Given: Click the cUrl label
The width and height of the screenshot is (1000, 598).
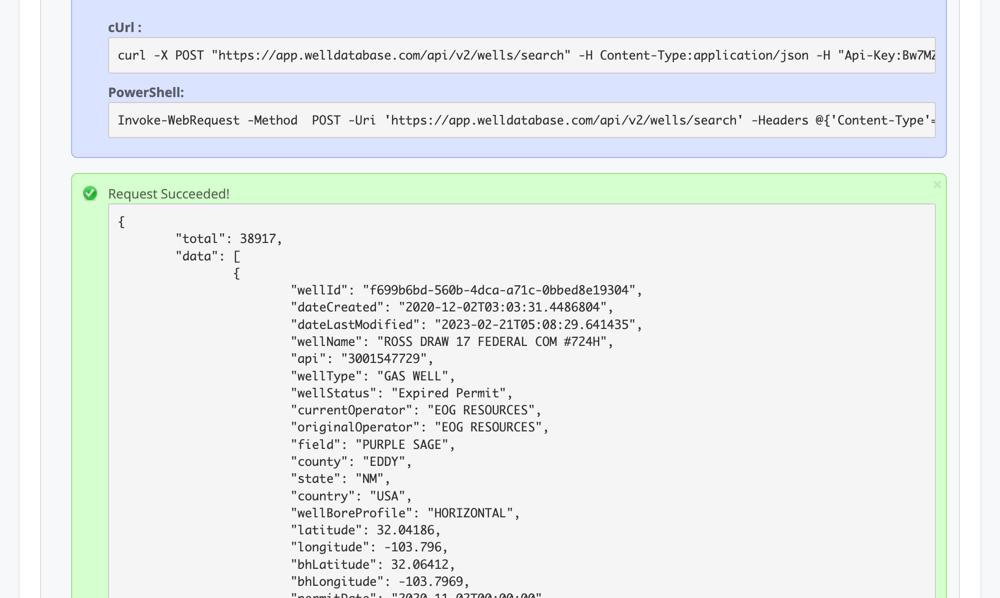Looking at the screenshot, I should pyautogui.click(x=125, y=28).
